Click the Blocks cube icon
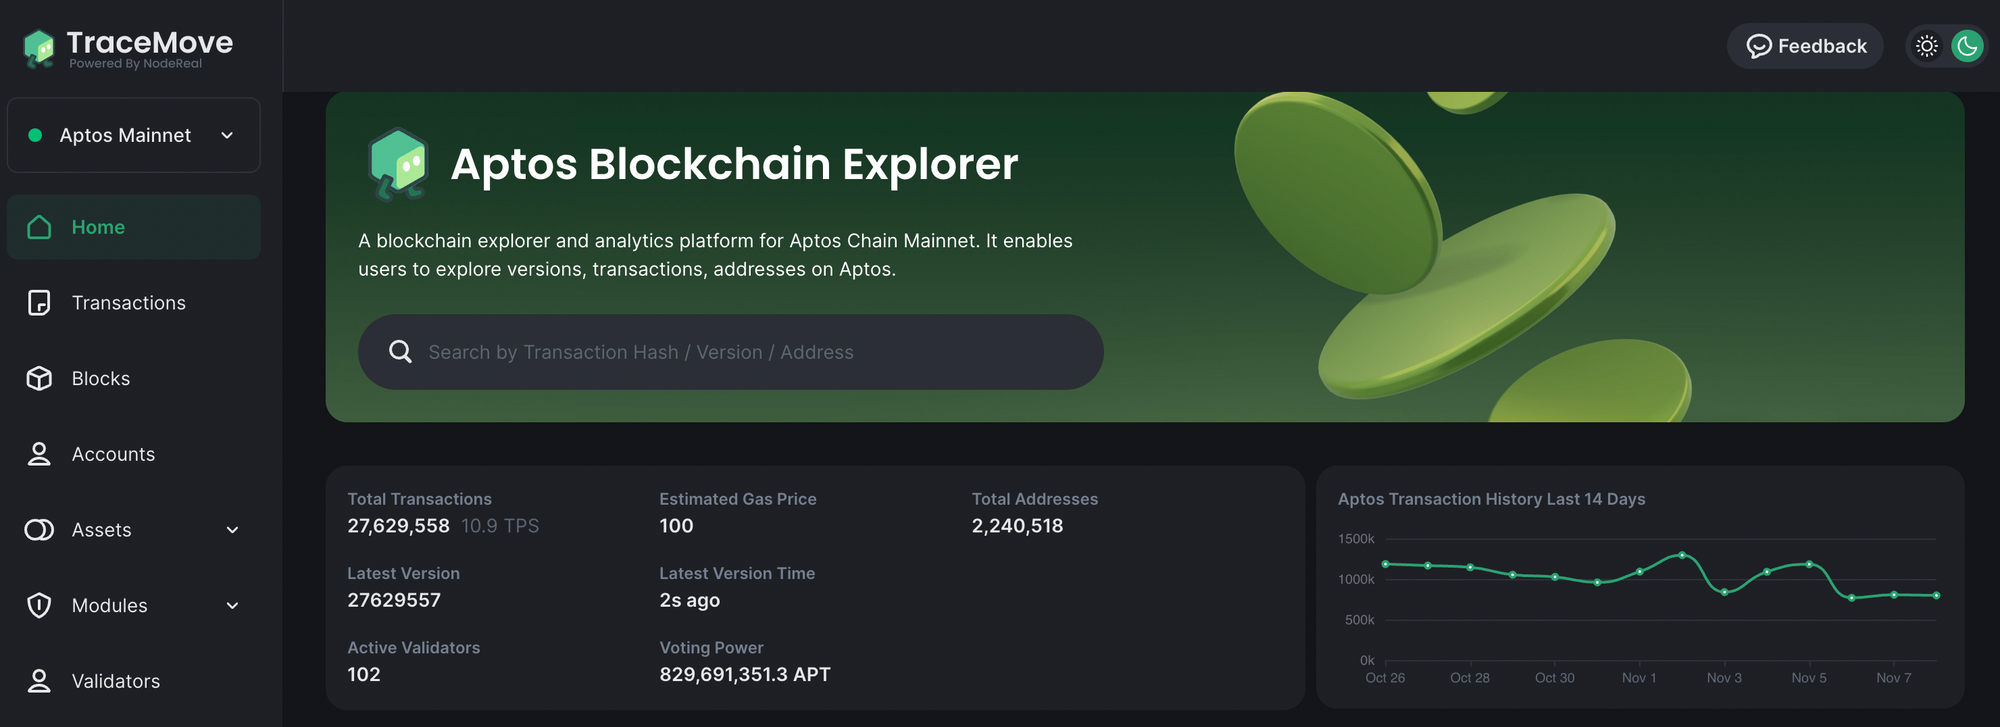2000x727 pixels. (39, 378)
